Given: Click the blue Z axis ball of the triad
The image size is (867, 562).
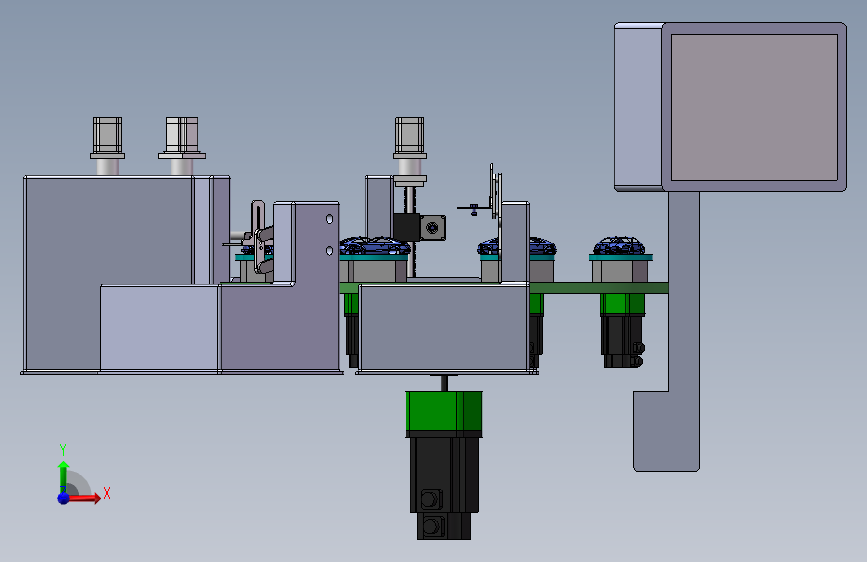Looking at the screenshot, I should tap(64, 498).
